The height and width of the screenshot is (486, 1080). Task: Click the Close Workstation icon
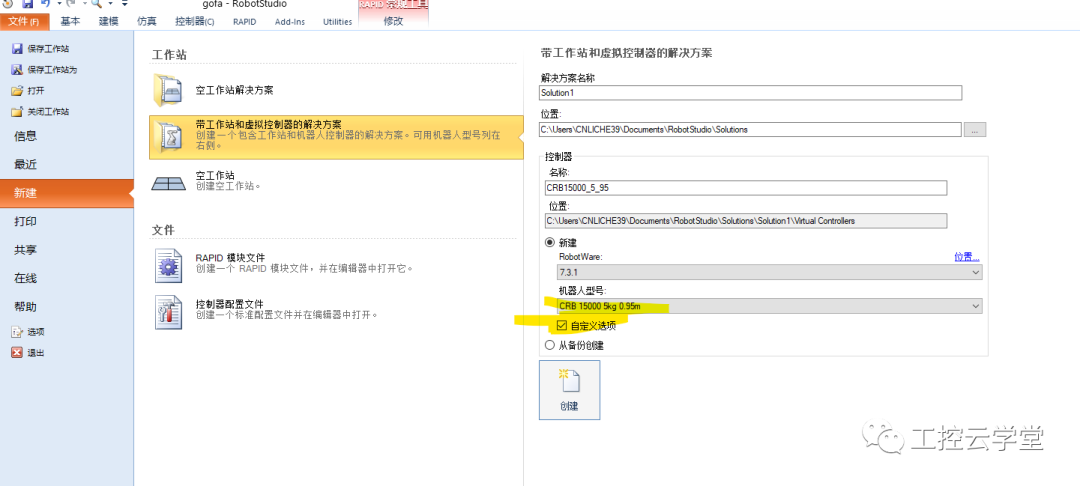[17, 112]
